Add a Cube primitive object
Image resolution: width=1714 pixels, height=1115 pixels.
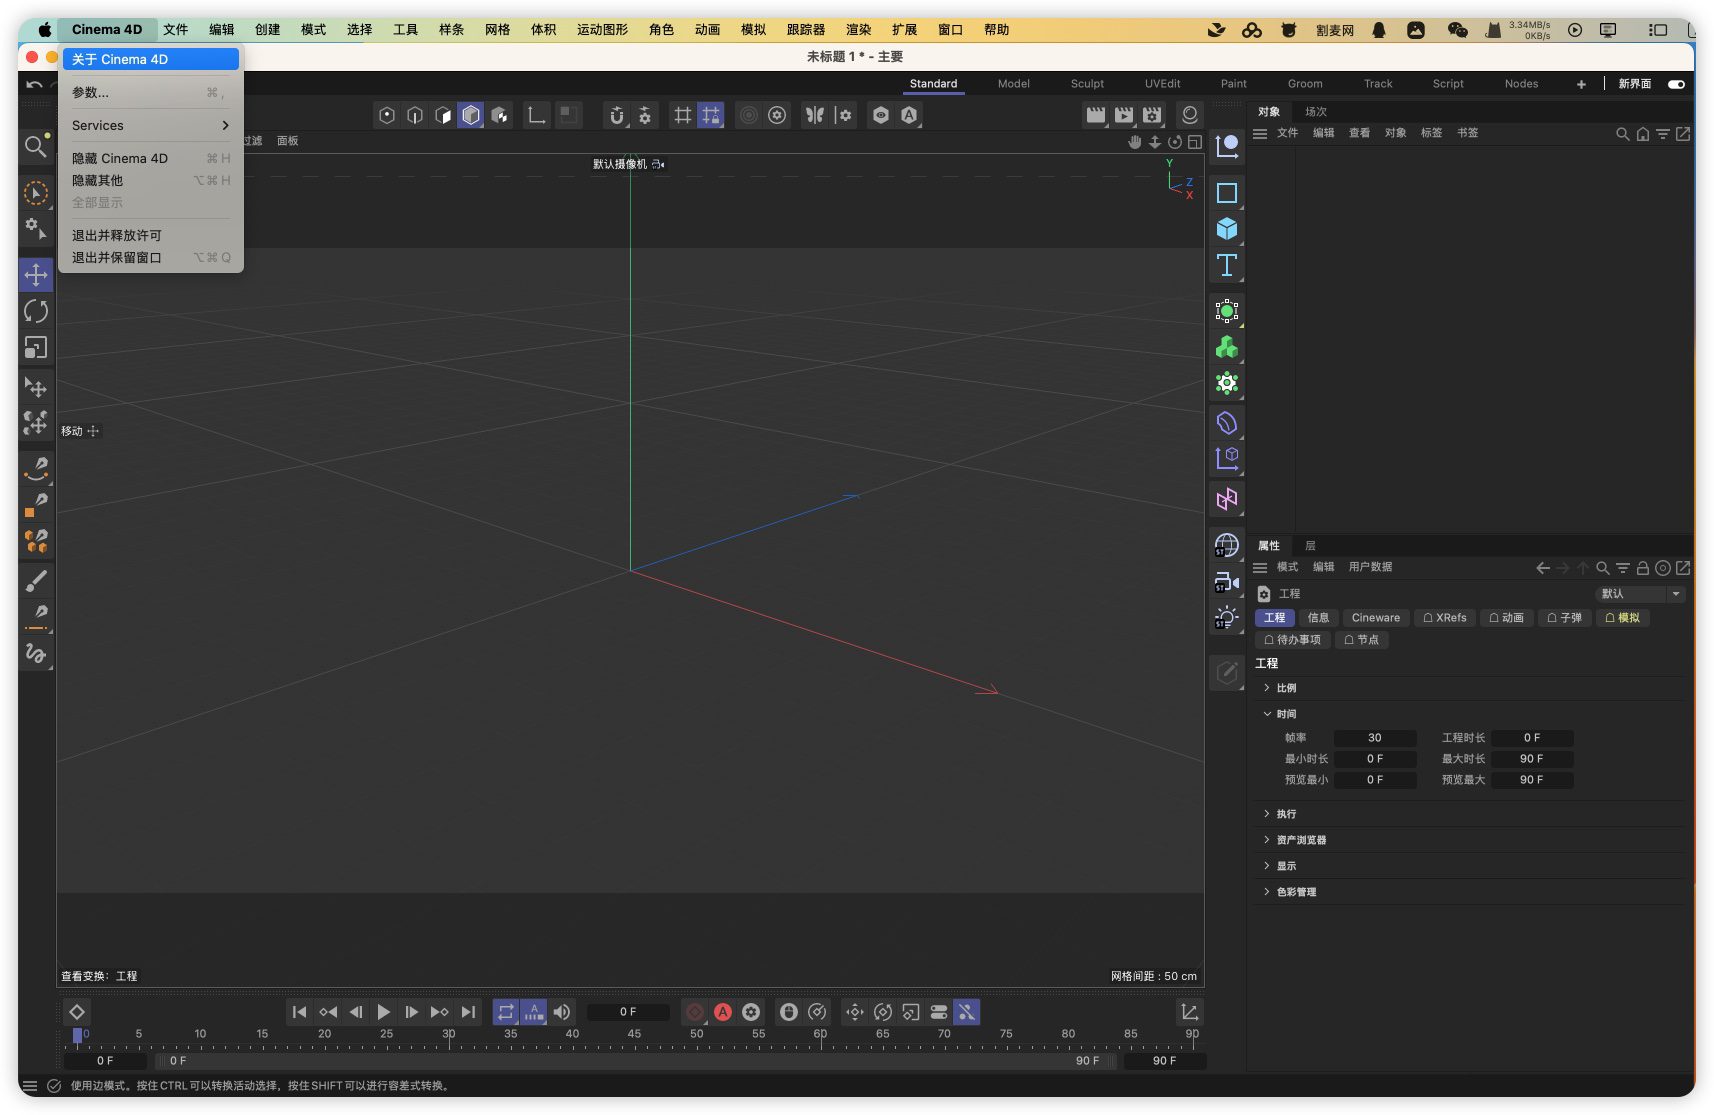click(x=1227, y=229)
